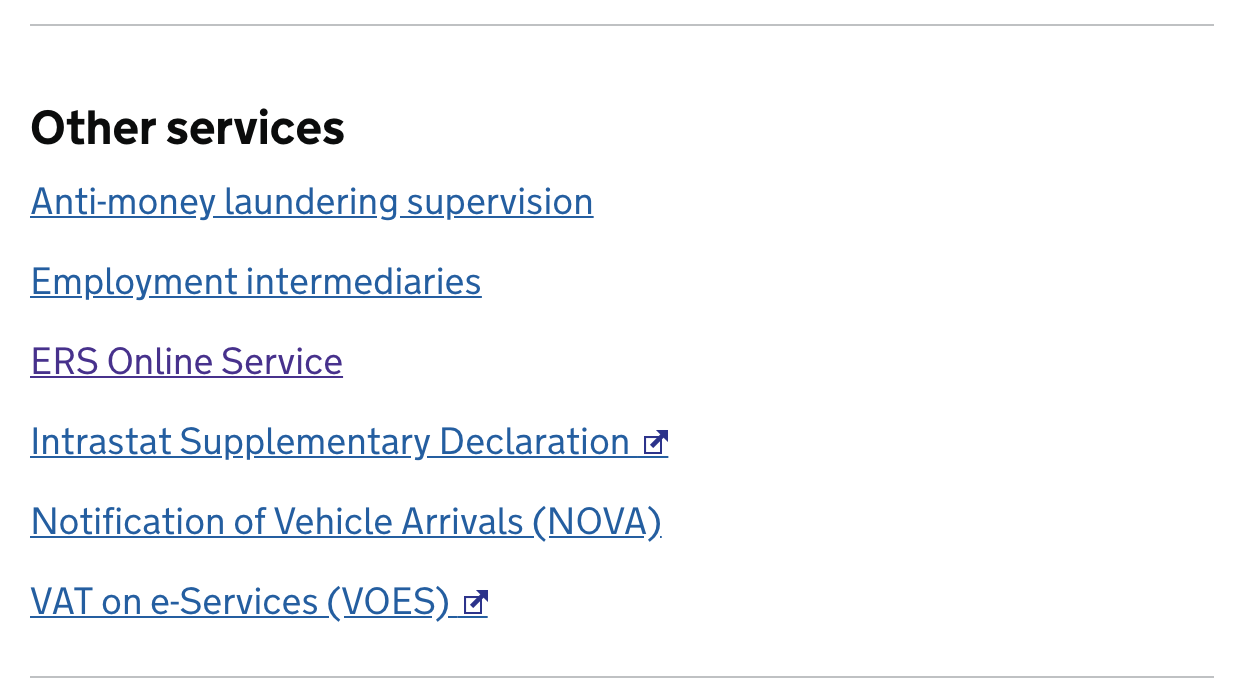
Task: Click the word 'Declaration' in the Intrastat link
Action: pyautogui.click(x=534, y=441)
